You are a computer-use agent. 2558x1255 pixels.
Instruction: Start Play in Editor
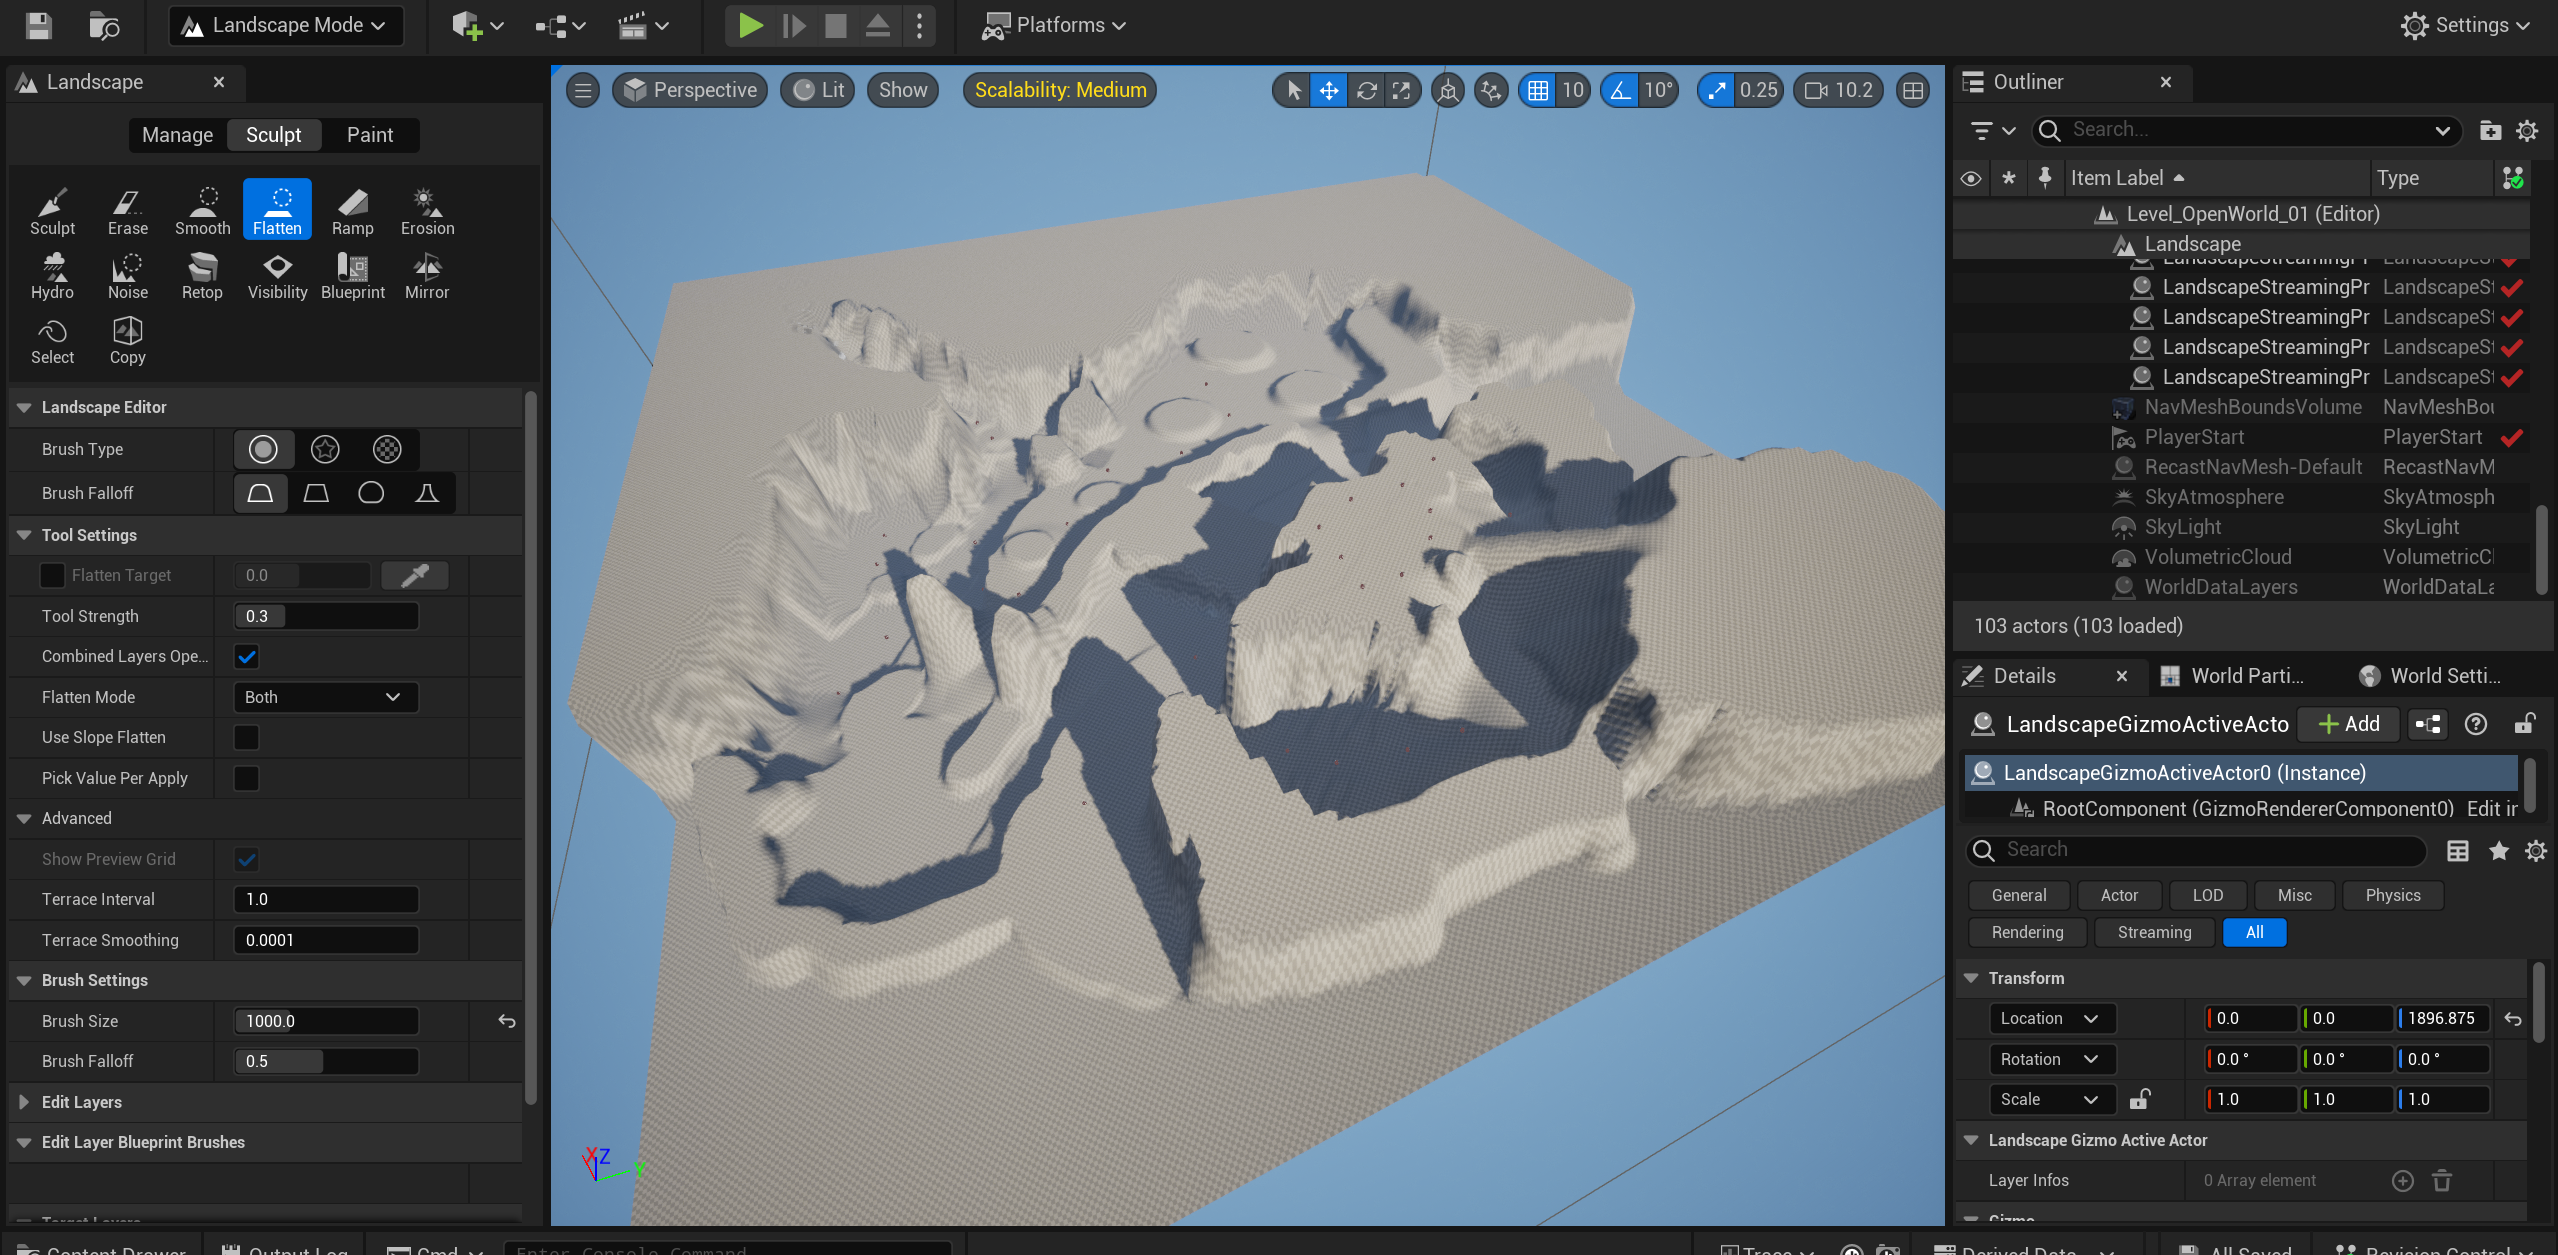tap(750, 25)
